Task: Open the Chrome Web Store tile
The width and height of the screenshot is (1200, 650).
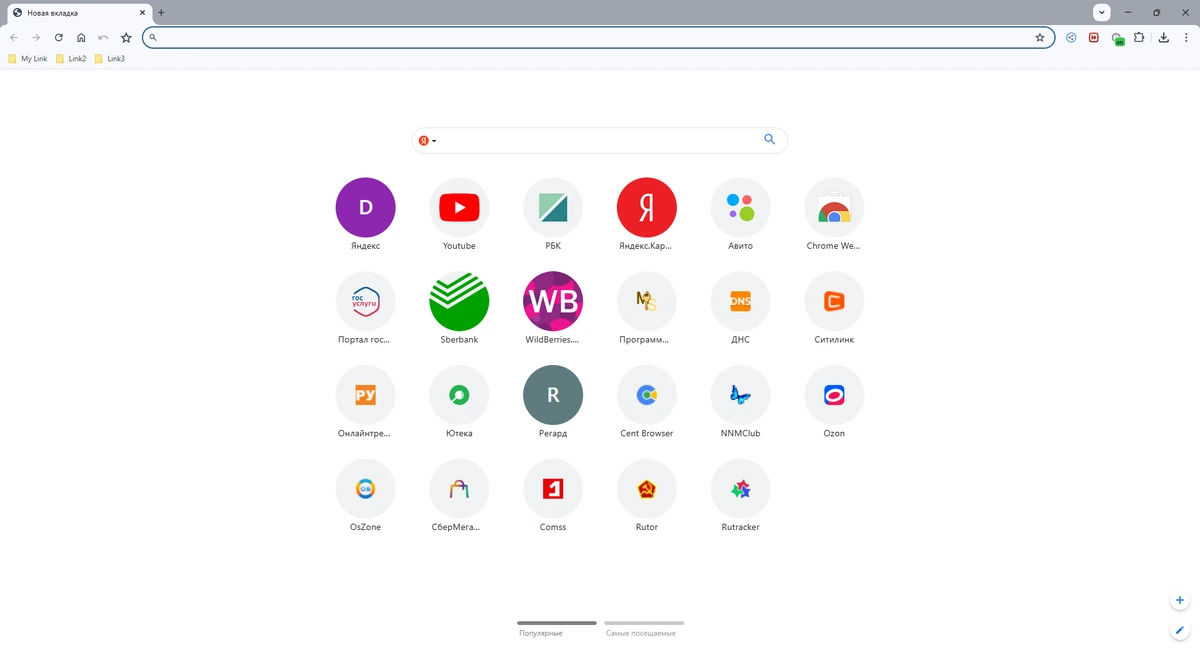Action: click(834, 208)
